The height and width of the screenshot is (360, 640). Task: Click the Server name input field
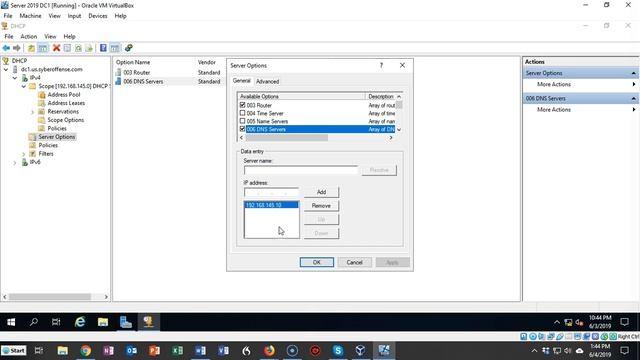tap(301, 170)
